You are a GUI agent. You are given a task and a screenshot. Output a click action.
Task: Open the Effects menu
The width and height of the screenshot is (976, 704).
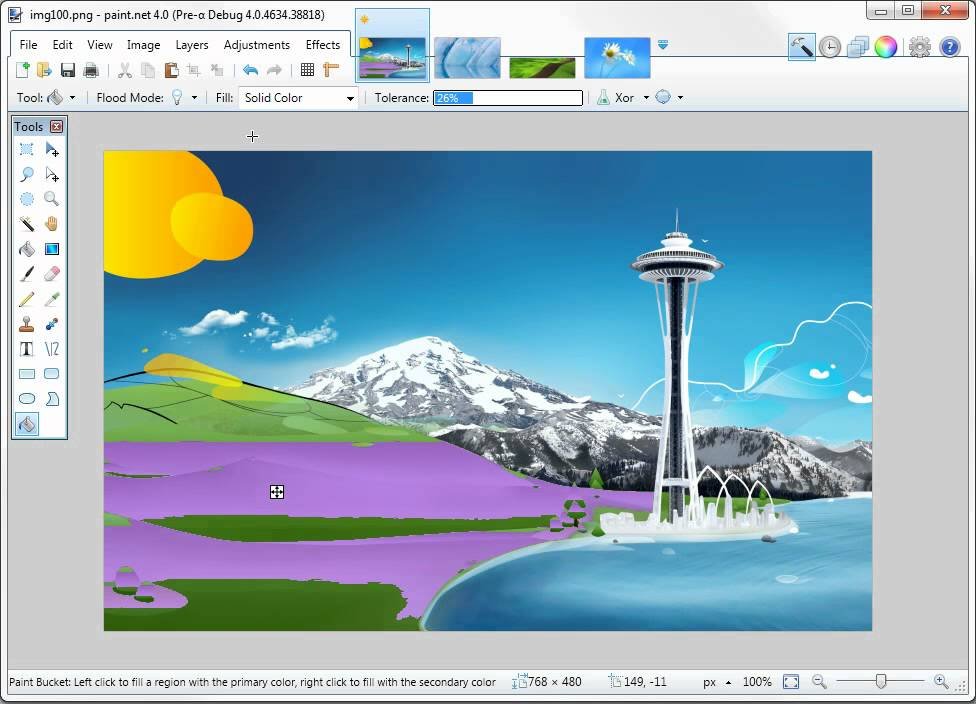[x=322, y=45]
